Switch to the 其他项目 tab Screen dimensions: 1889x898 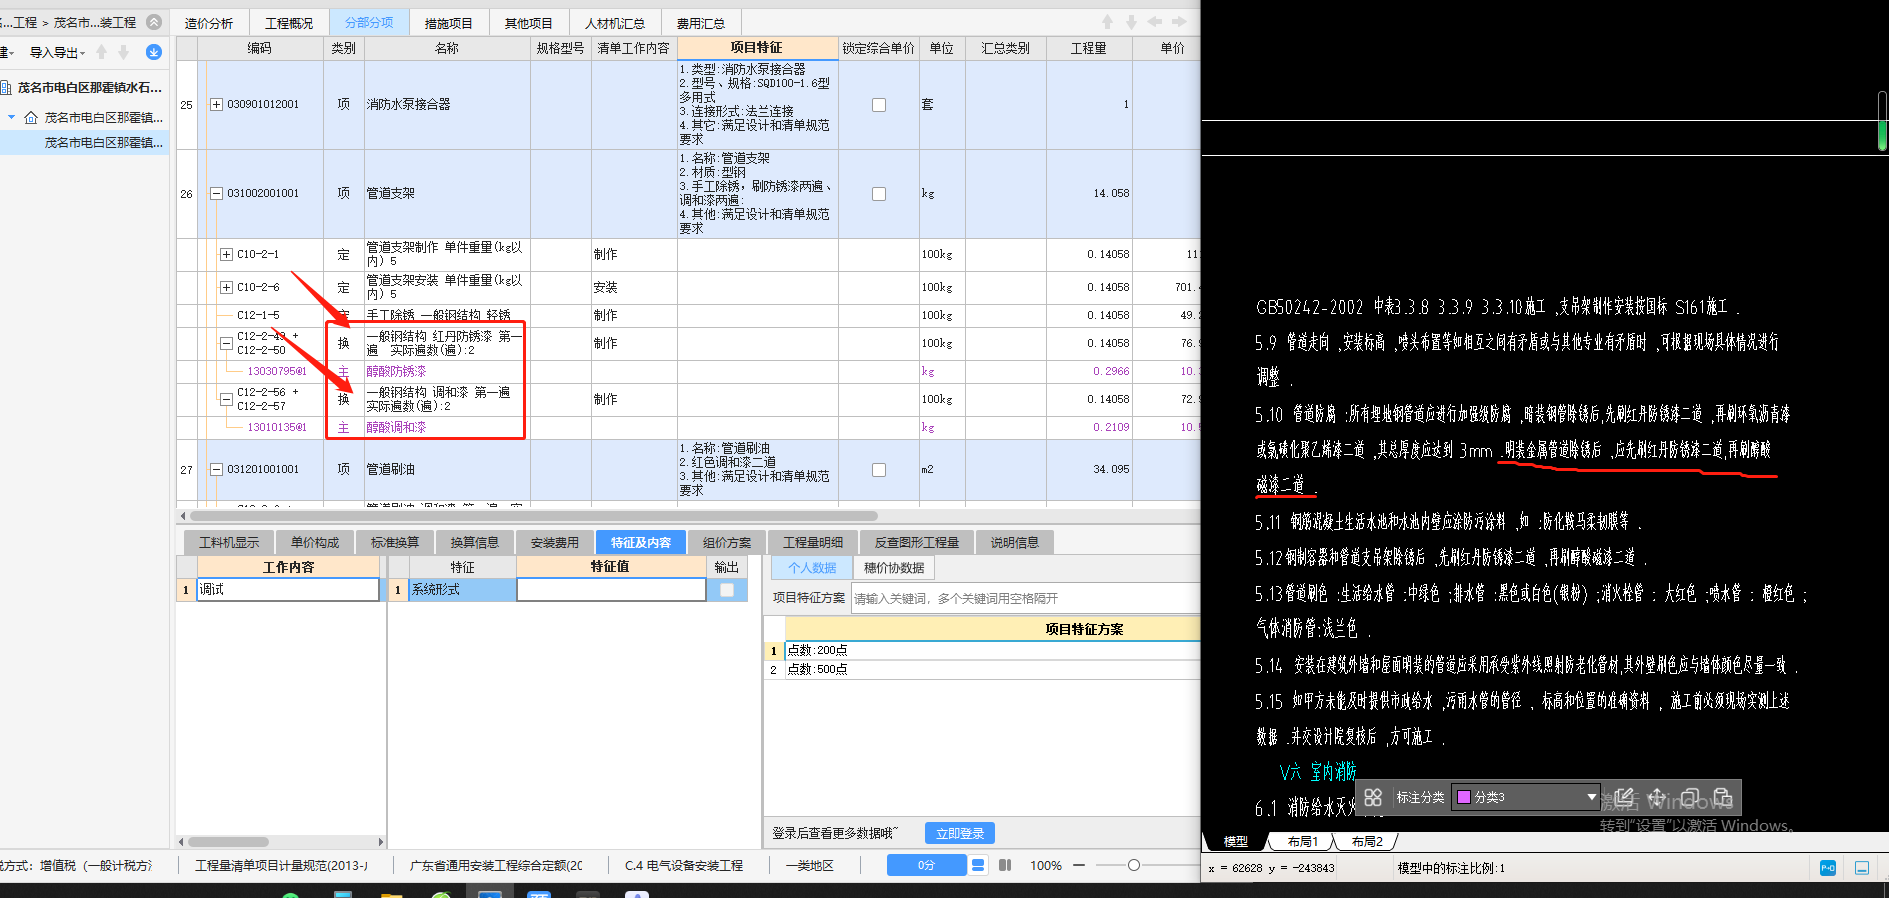[529, 23]
